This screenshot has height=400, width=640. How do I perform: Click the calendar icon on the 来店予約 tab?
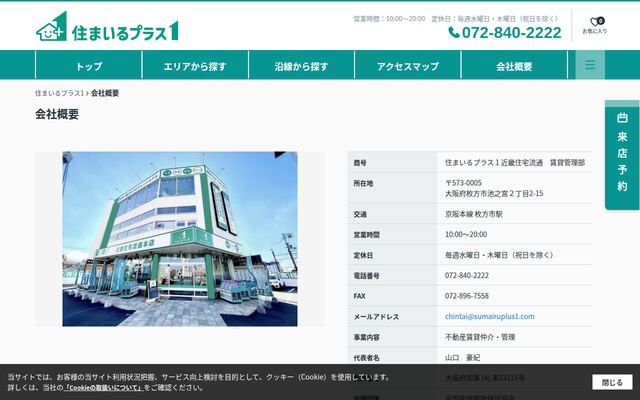point(622,118)
